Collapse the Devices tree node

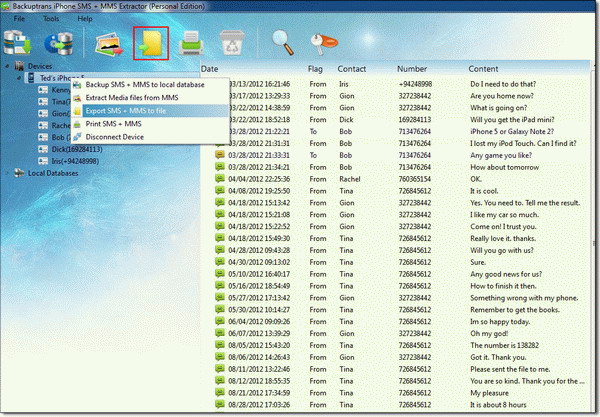coord(9,66)
